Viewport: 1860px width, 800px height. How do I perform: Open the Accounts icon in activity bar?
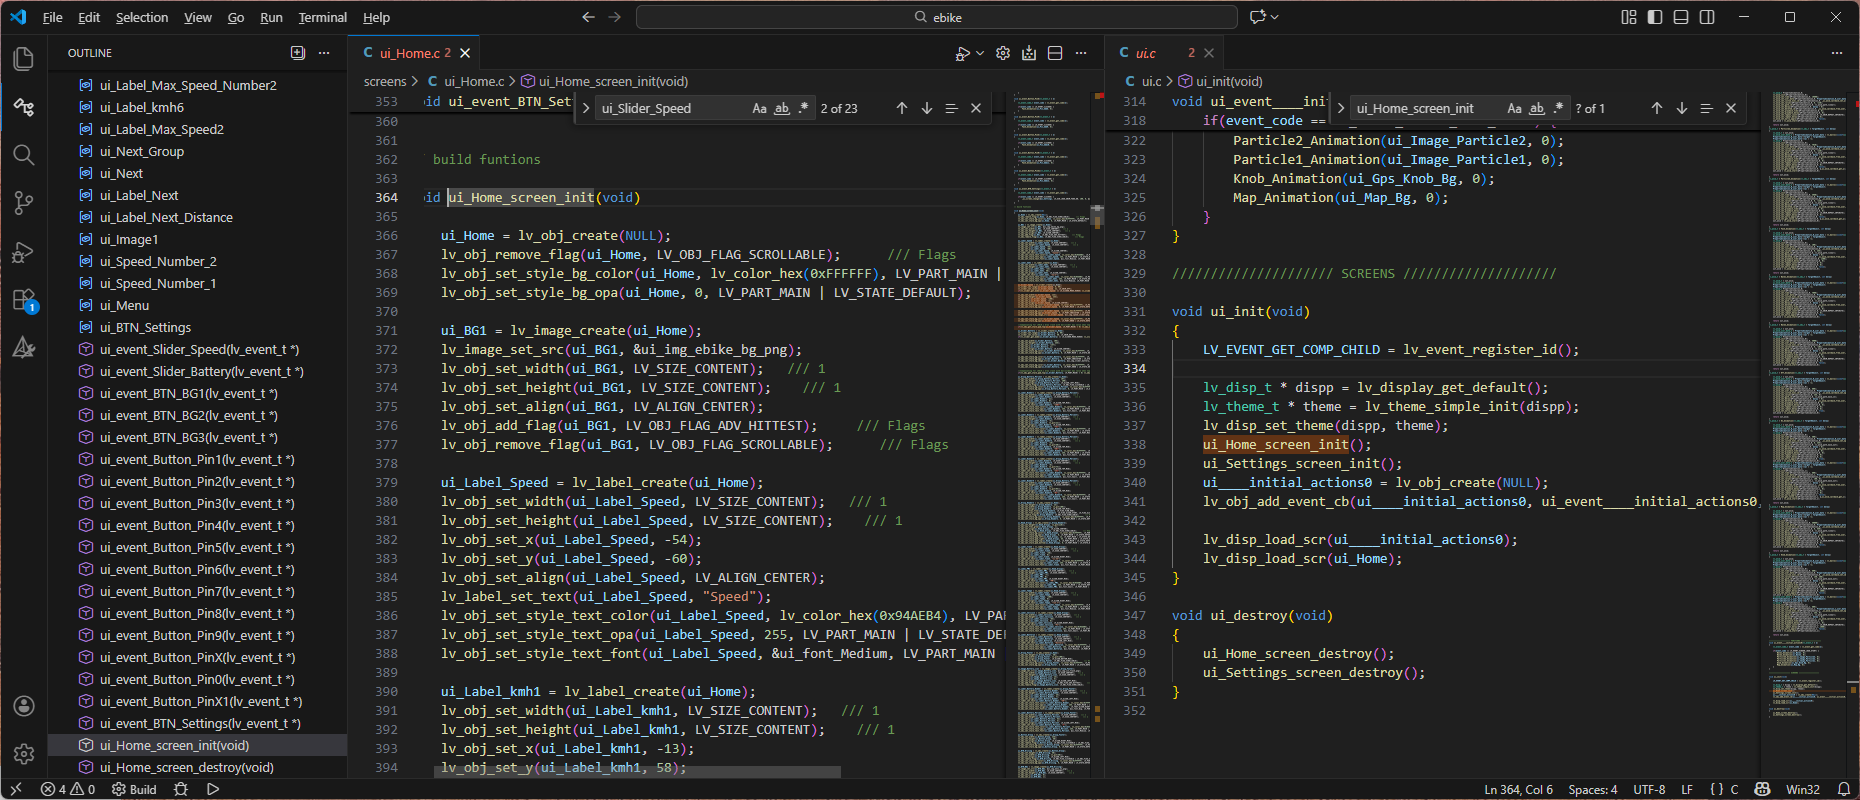(x=24, y=706)
